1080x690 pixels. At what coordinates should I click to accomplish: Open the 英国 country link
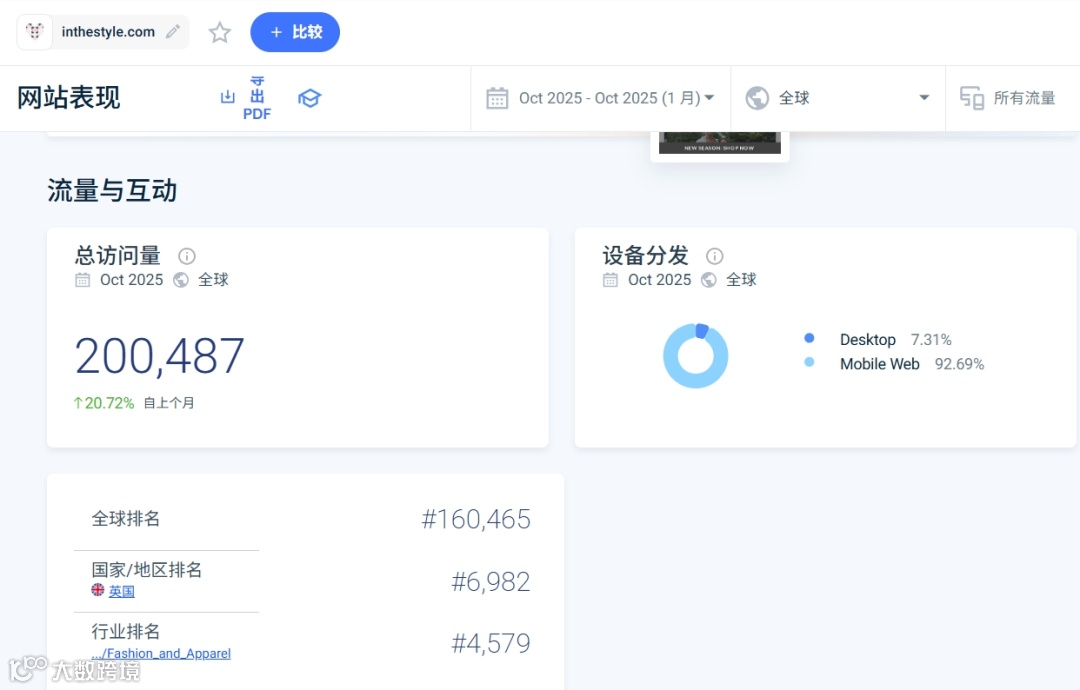pos(122,592)
